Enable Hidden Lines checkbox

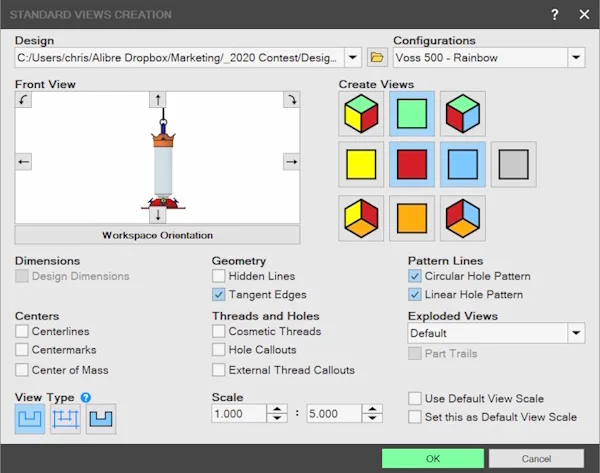click(x=218, y=276)
